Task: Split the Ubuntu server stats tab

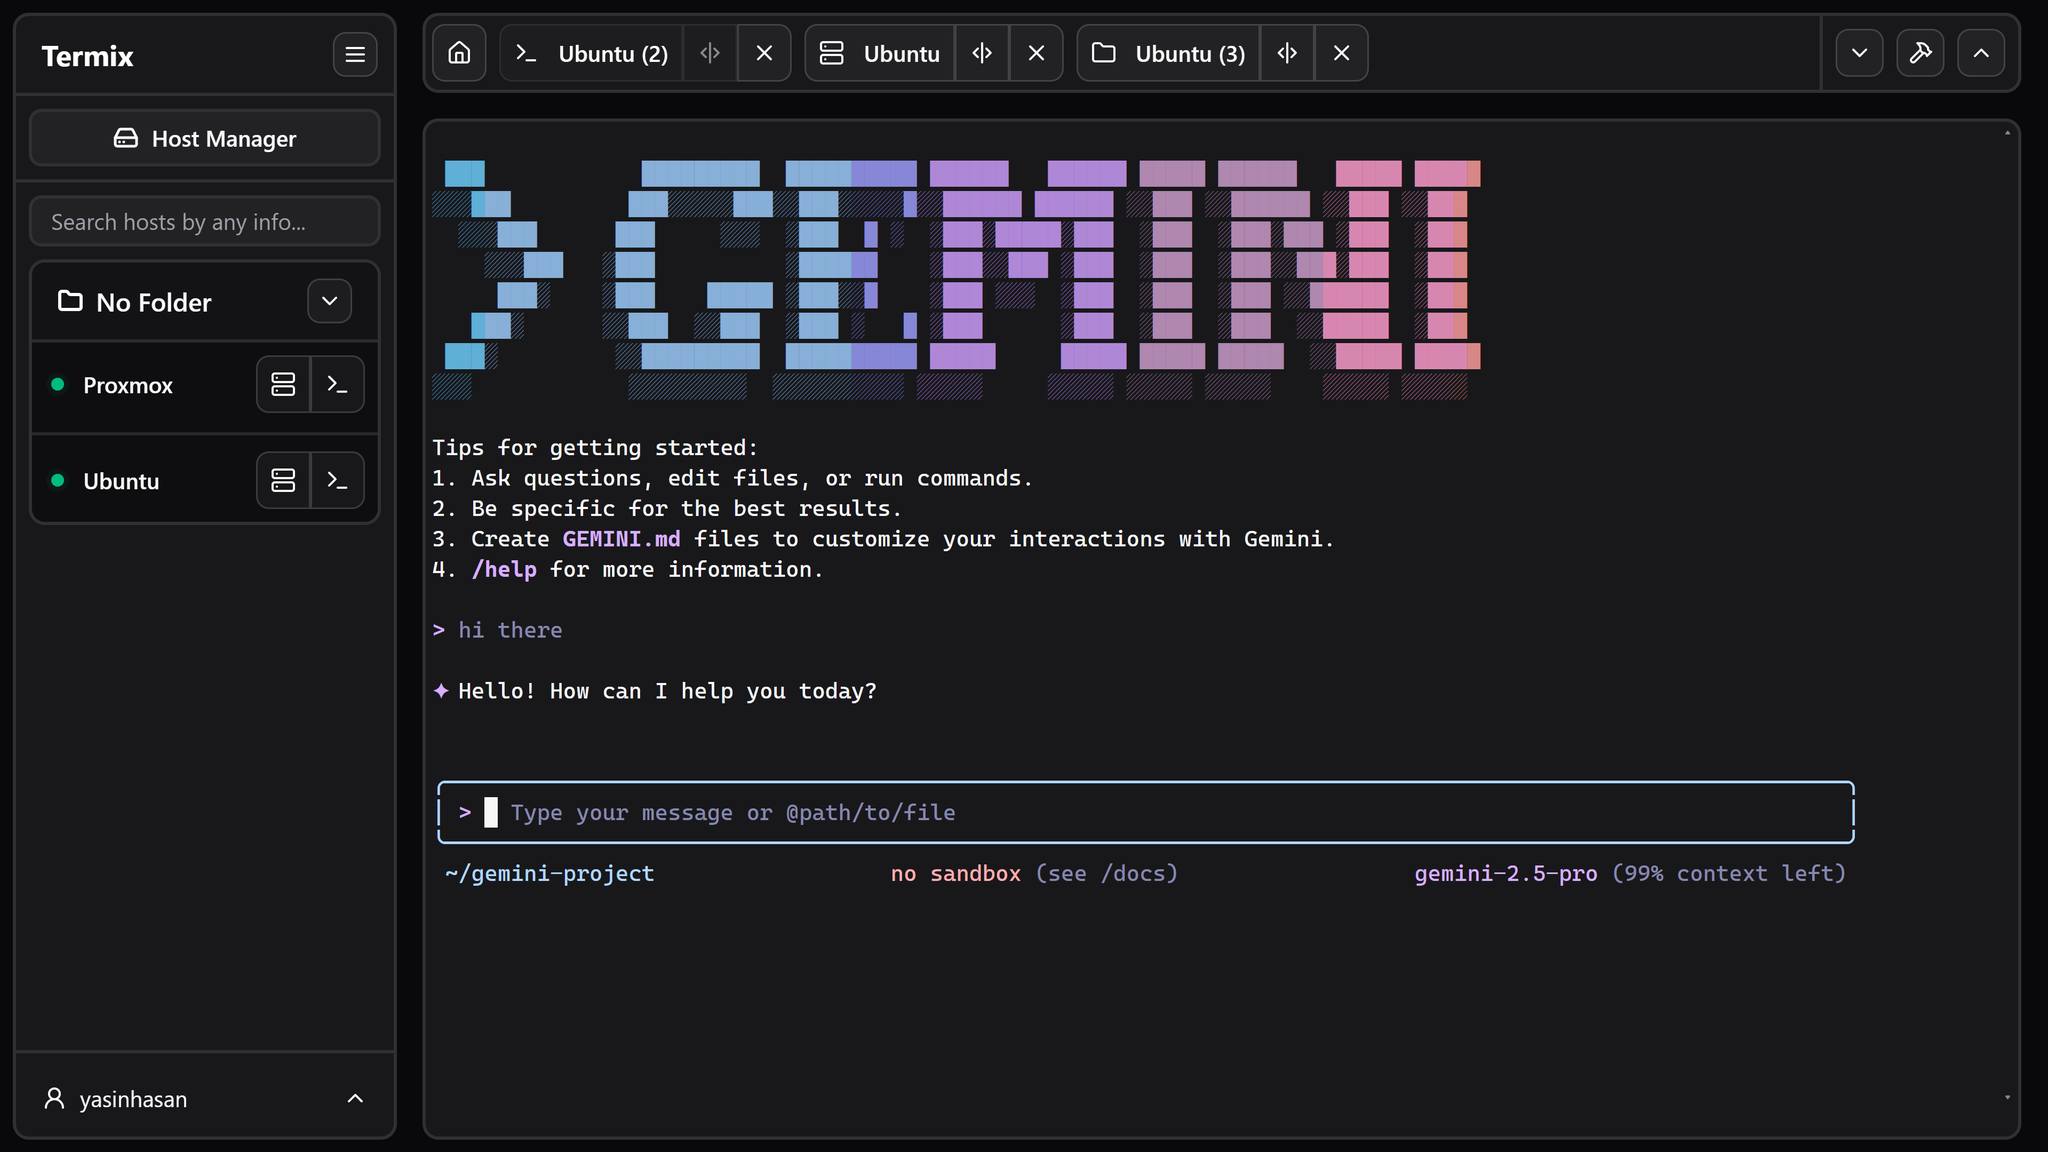Action: pos(982,53)
